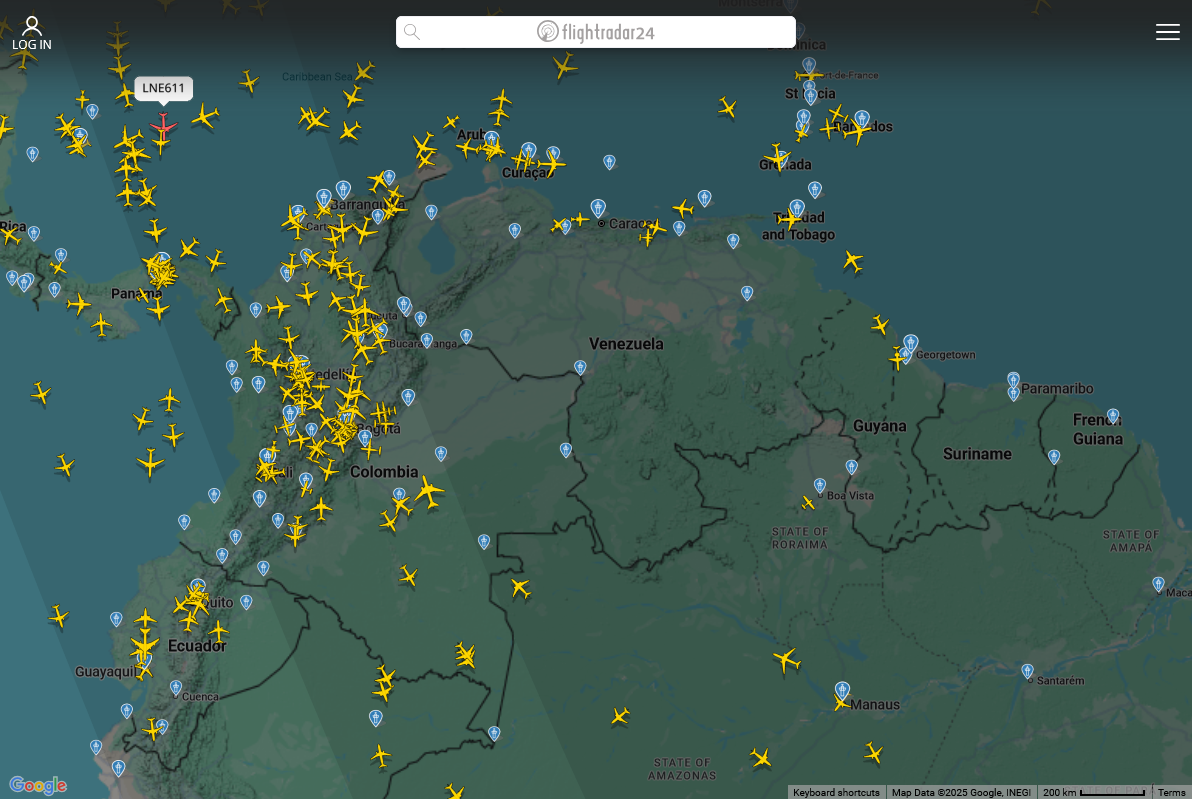Select the airport pin at Manaus
Image resolution: width=1192 pixels, height=799 pixels.
843,689
